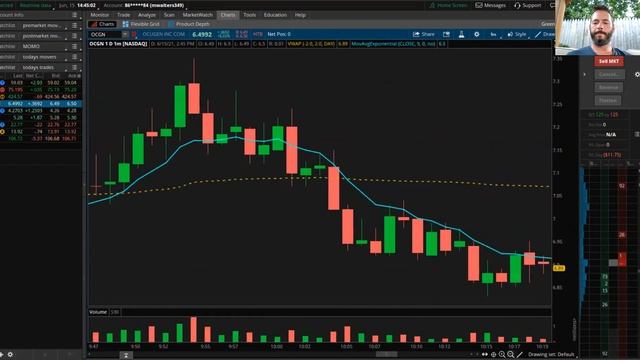
Task: Click the zoom out magnifier icon
Action: coord(511,355)
